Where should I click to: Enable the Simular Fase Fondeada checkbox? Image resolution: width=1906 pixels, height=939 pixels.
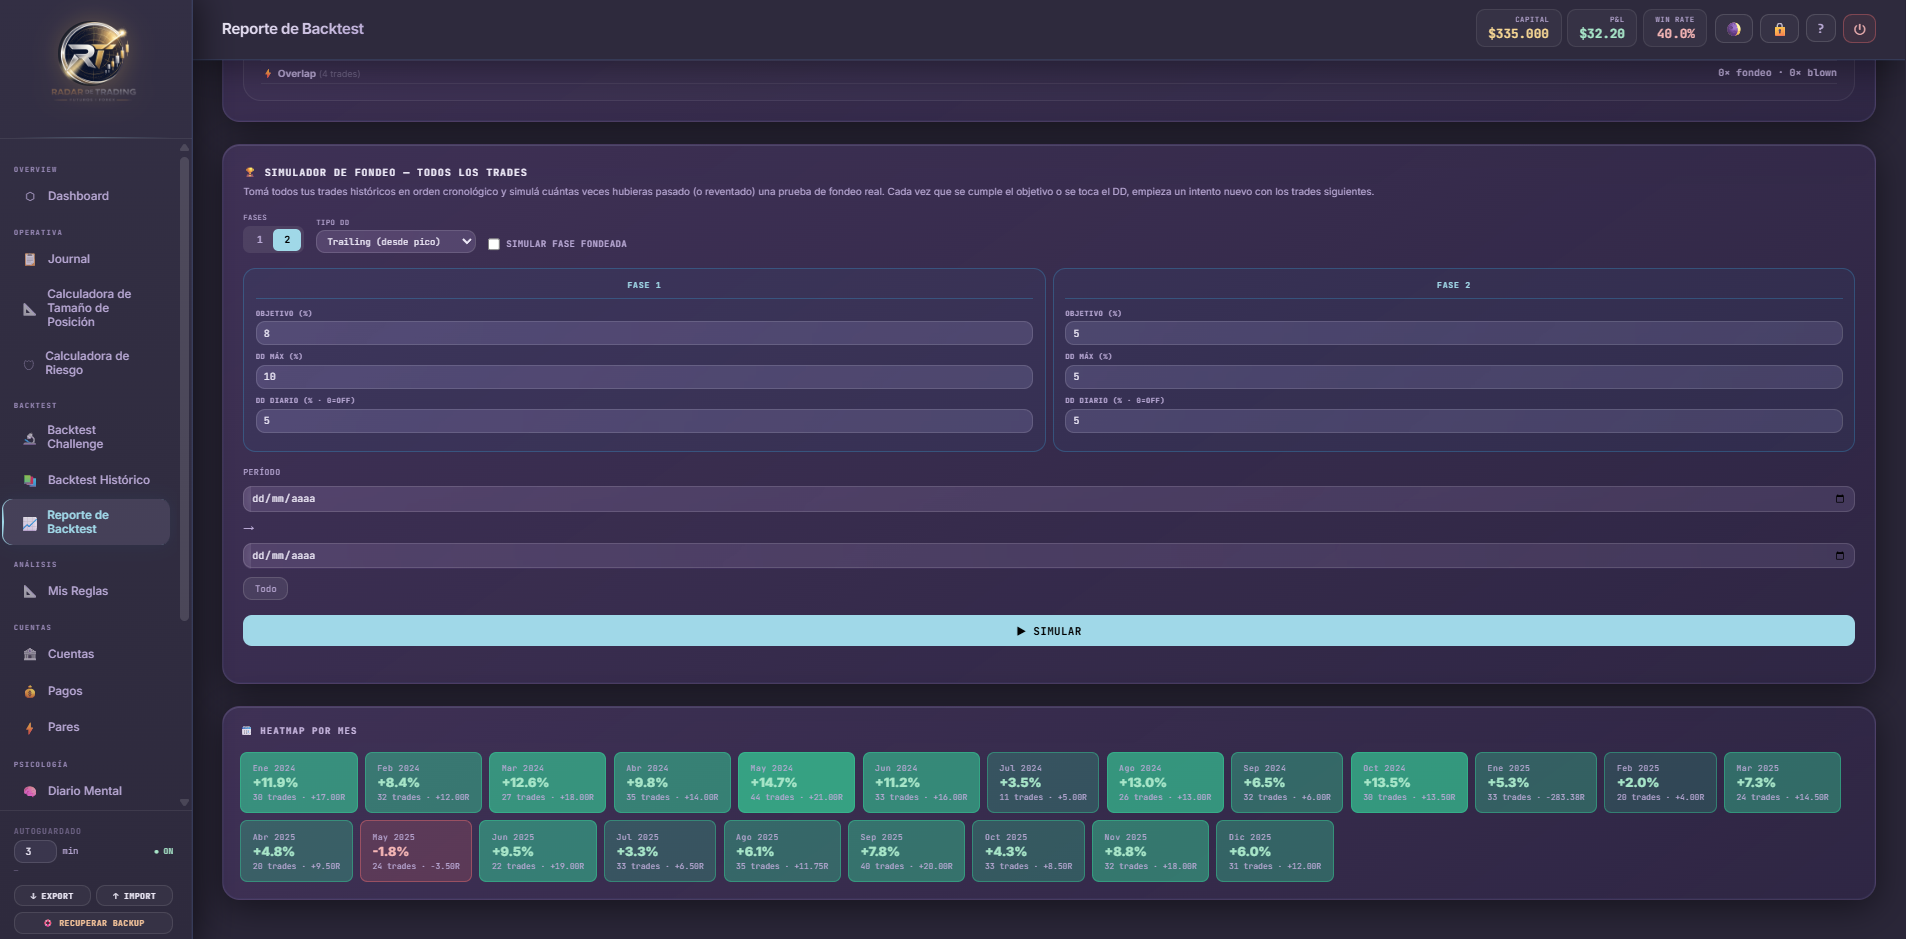[x=494, y=244]
